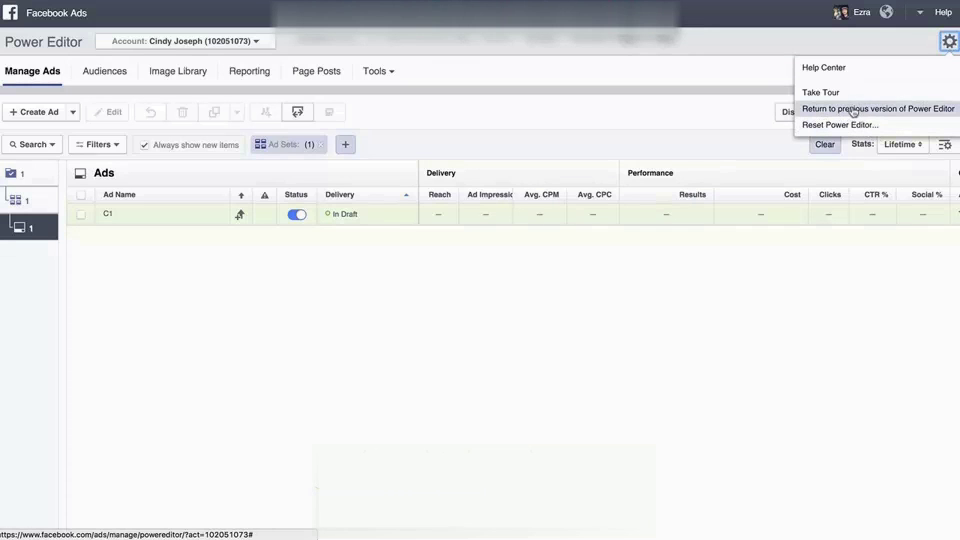Open the top bar account dropdown arrow
Viewport: 960px width, 540px height.
click(920, 12)
